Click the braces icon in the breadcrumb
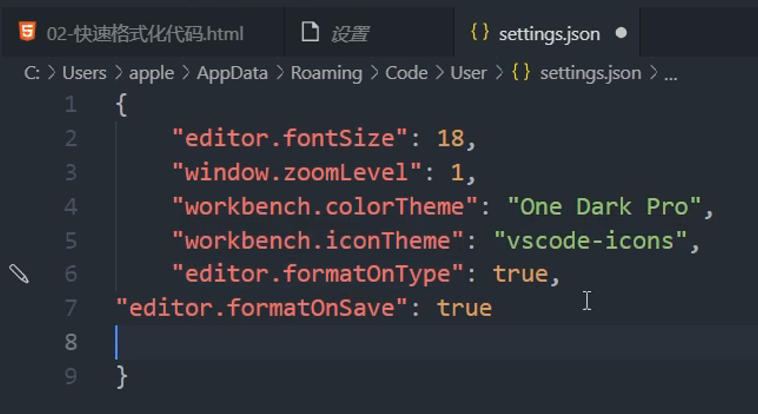The image size is (758, 414). pos(521,73)
